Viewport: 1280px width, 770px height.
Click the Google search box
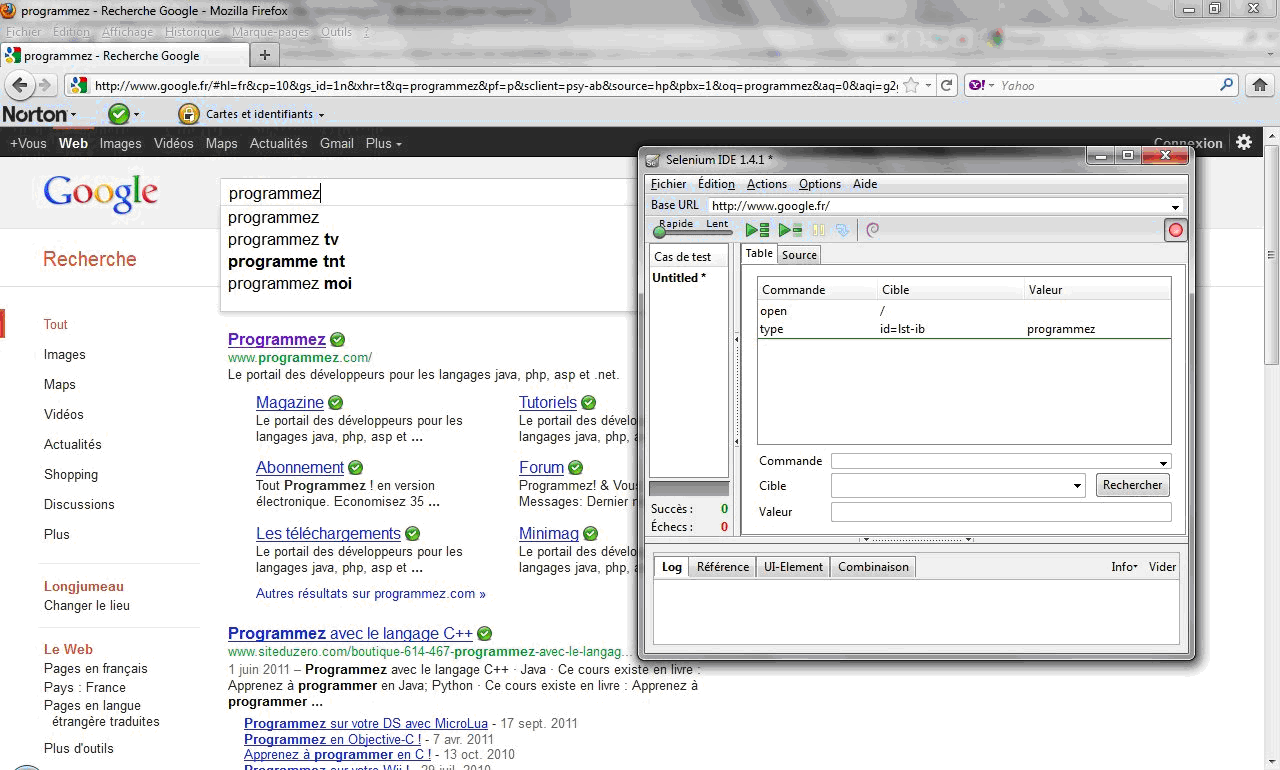point(430,193)
